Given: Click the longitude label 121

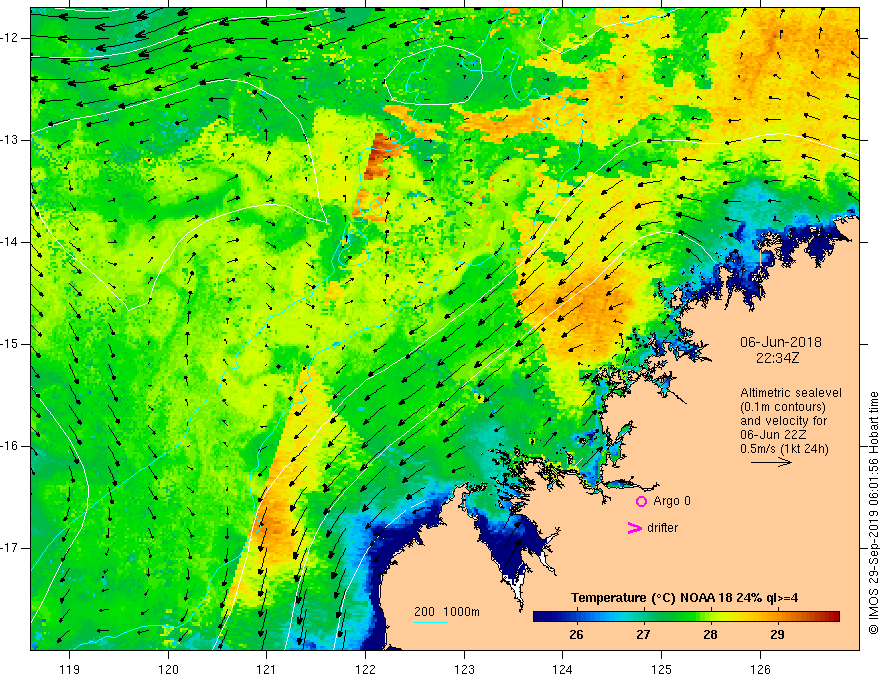Looking at the screenshot, I should point(267,669).
